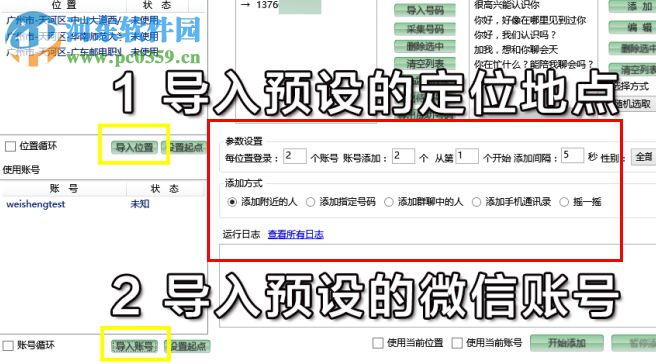Select the greeting 你在忙什么？能陪我聊会吗？
This screenshot has width=656, height=364.
534,64
